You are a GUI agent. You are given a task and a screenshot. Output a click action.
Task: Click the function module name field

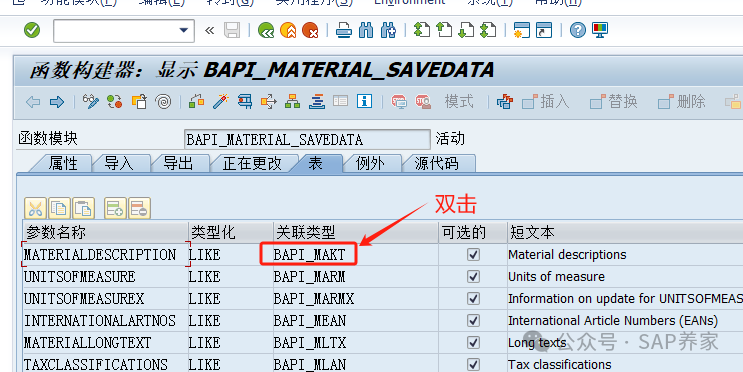pyautogui.click(x=307, y=140)
